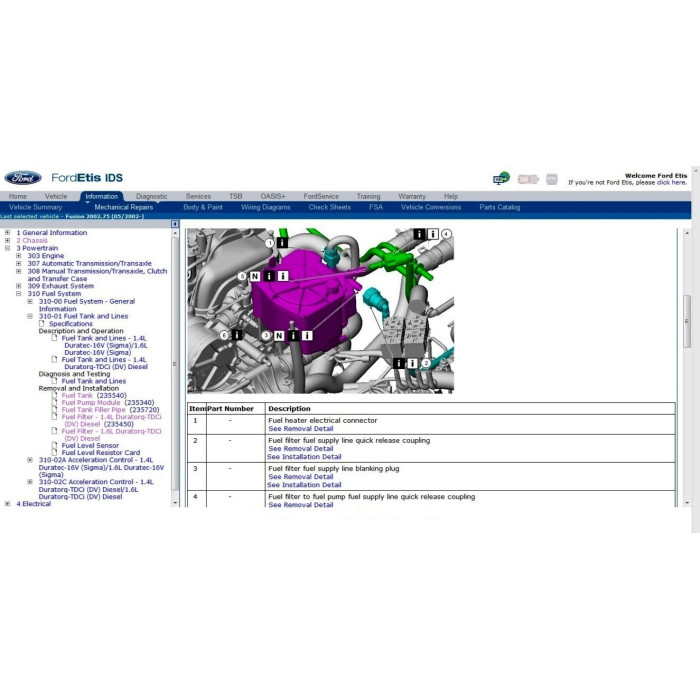Viewport: 700px width, 700px height.
Task: Open the Vehicle Summary submenu
Action: pyautogui.click(x=35, y=207)
